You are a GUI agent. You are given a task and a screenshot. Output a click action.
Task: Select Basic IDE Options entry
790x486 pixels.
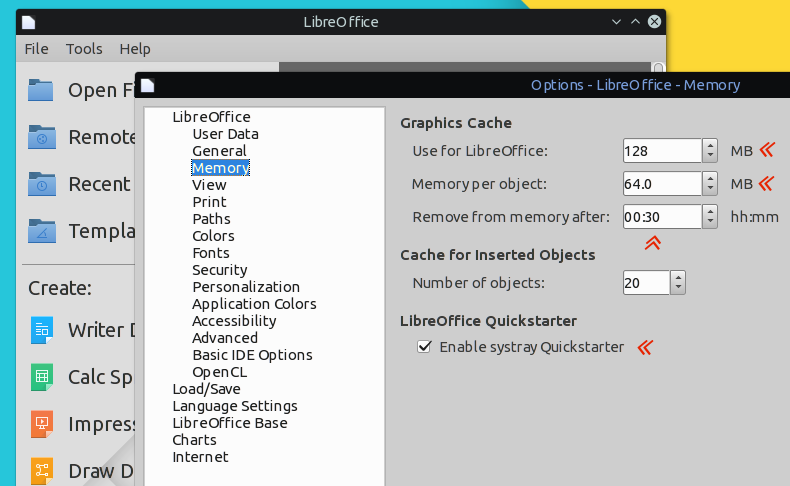point(252,355)
